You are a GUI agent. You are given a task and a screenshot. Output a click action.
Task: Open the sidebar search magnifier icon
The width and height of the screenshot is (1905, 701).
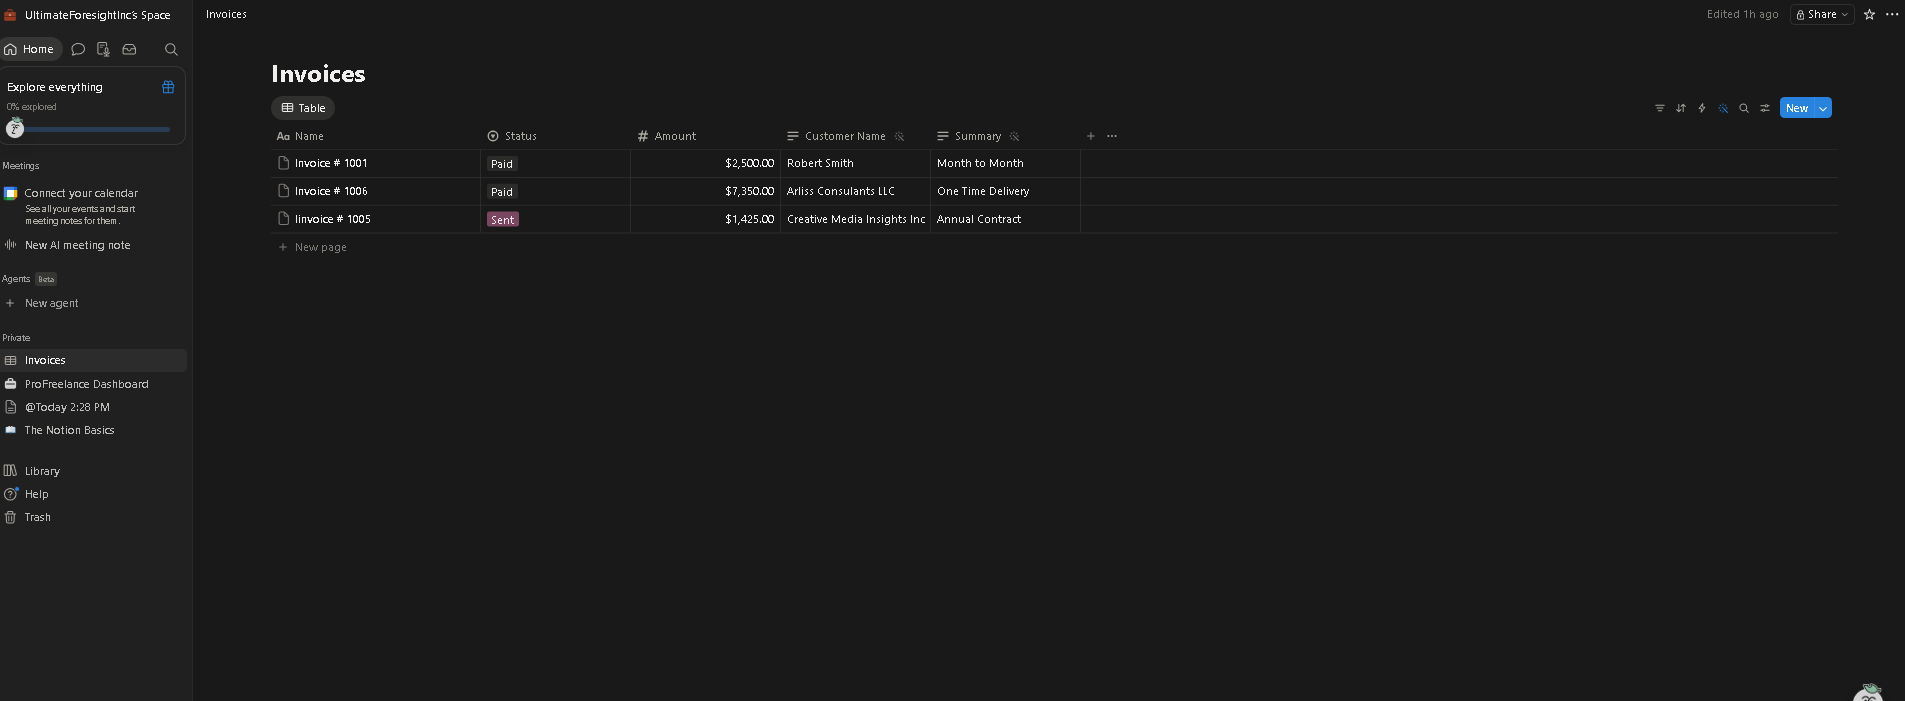(x=171, y=49)
